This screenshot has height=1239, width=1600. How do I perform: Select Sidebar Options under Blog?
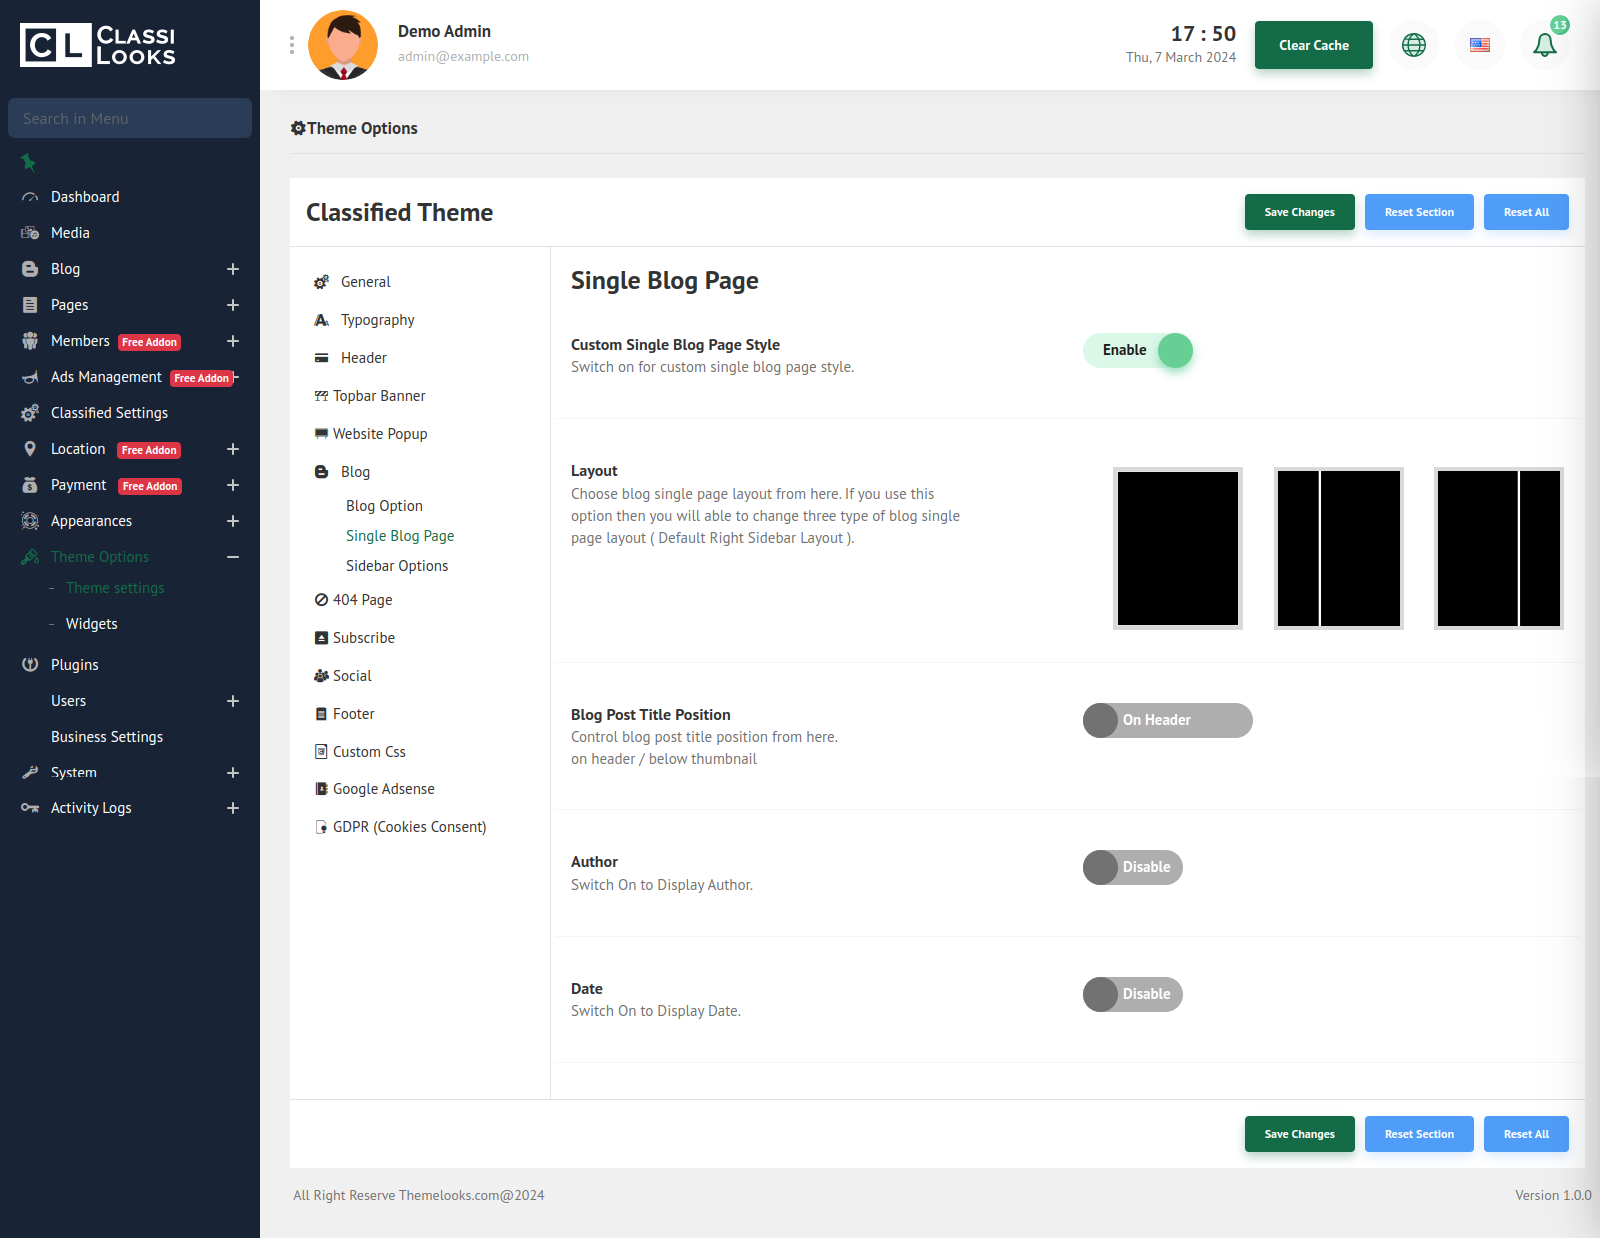[x=397, y=566]
